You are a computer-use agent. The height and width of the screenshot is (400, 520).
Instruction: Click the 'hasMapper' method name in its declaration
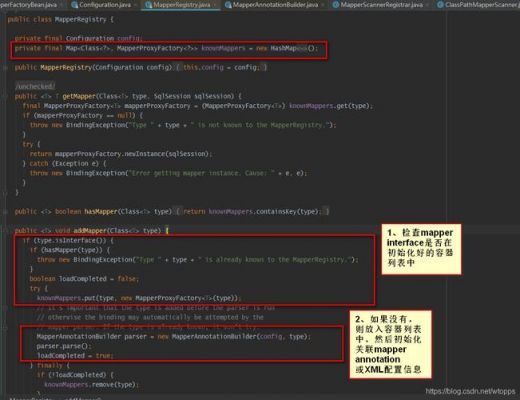[x=101, y=211]
